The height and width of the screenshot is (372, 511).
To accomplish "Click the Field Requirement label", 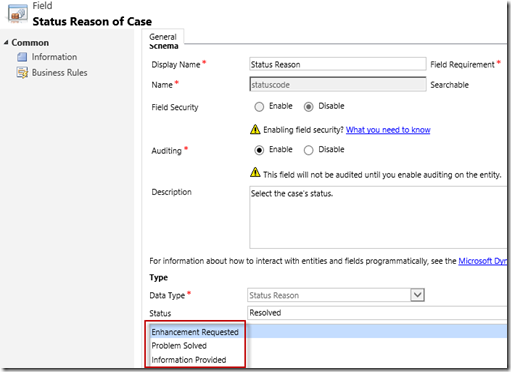I will pyautogui.click(x=462, y=65).
